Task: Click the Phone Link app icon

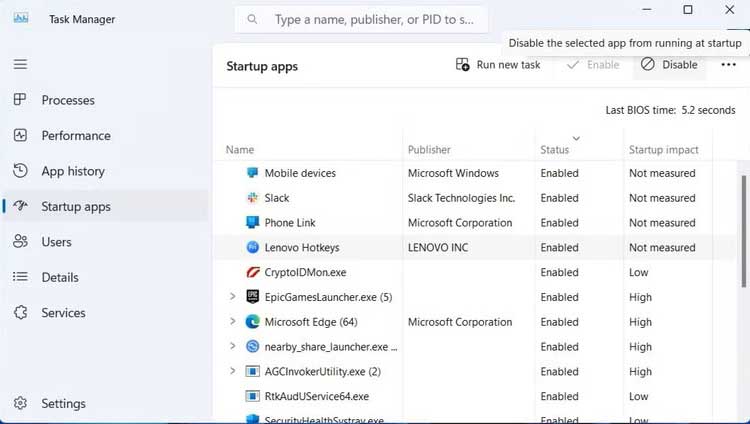Action: coord(253,223)
